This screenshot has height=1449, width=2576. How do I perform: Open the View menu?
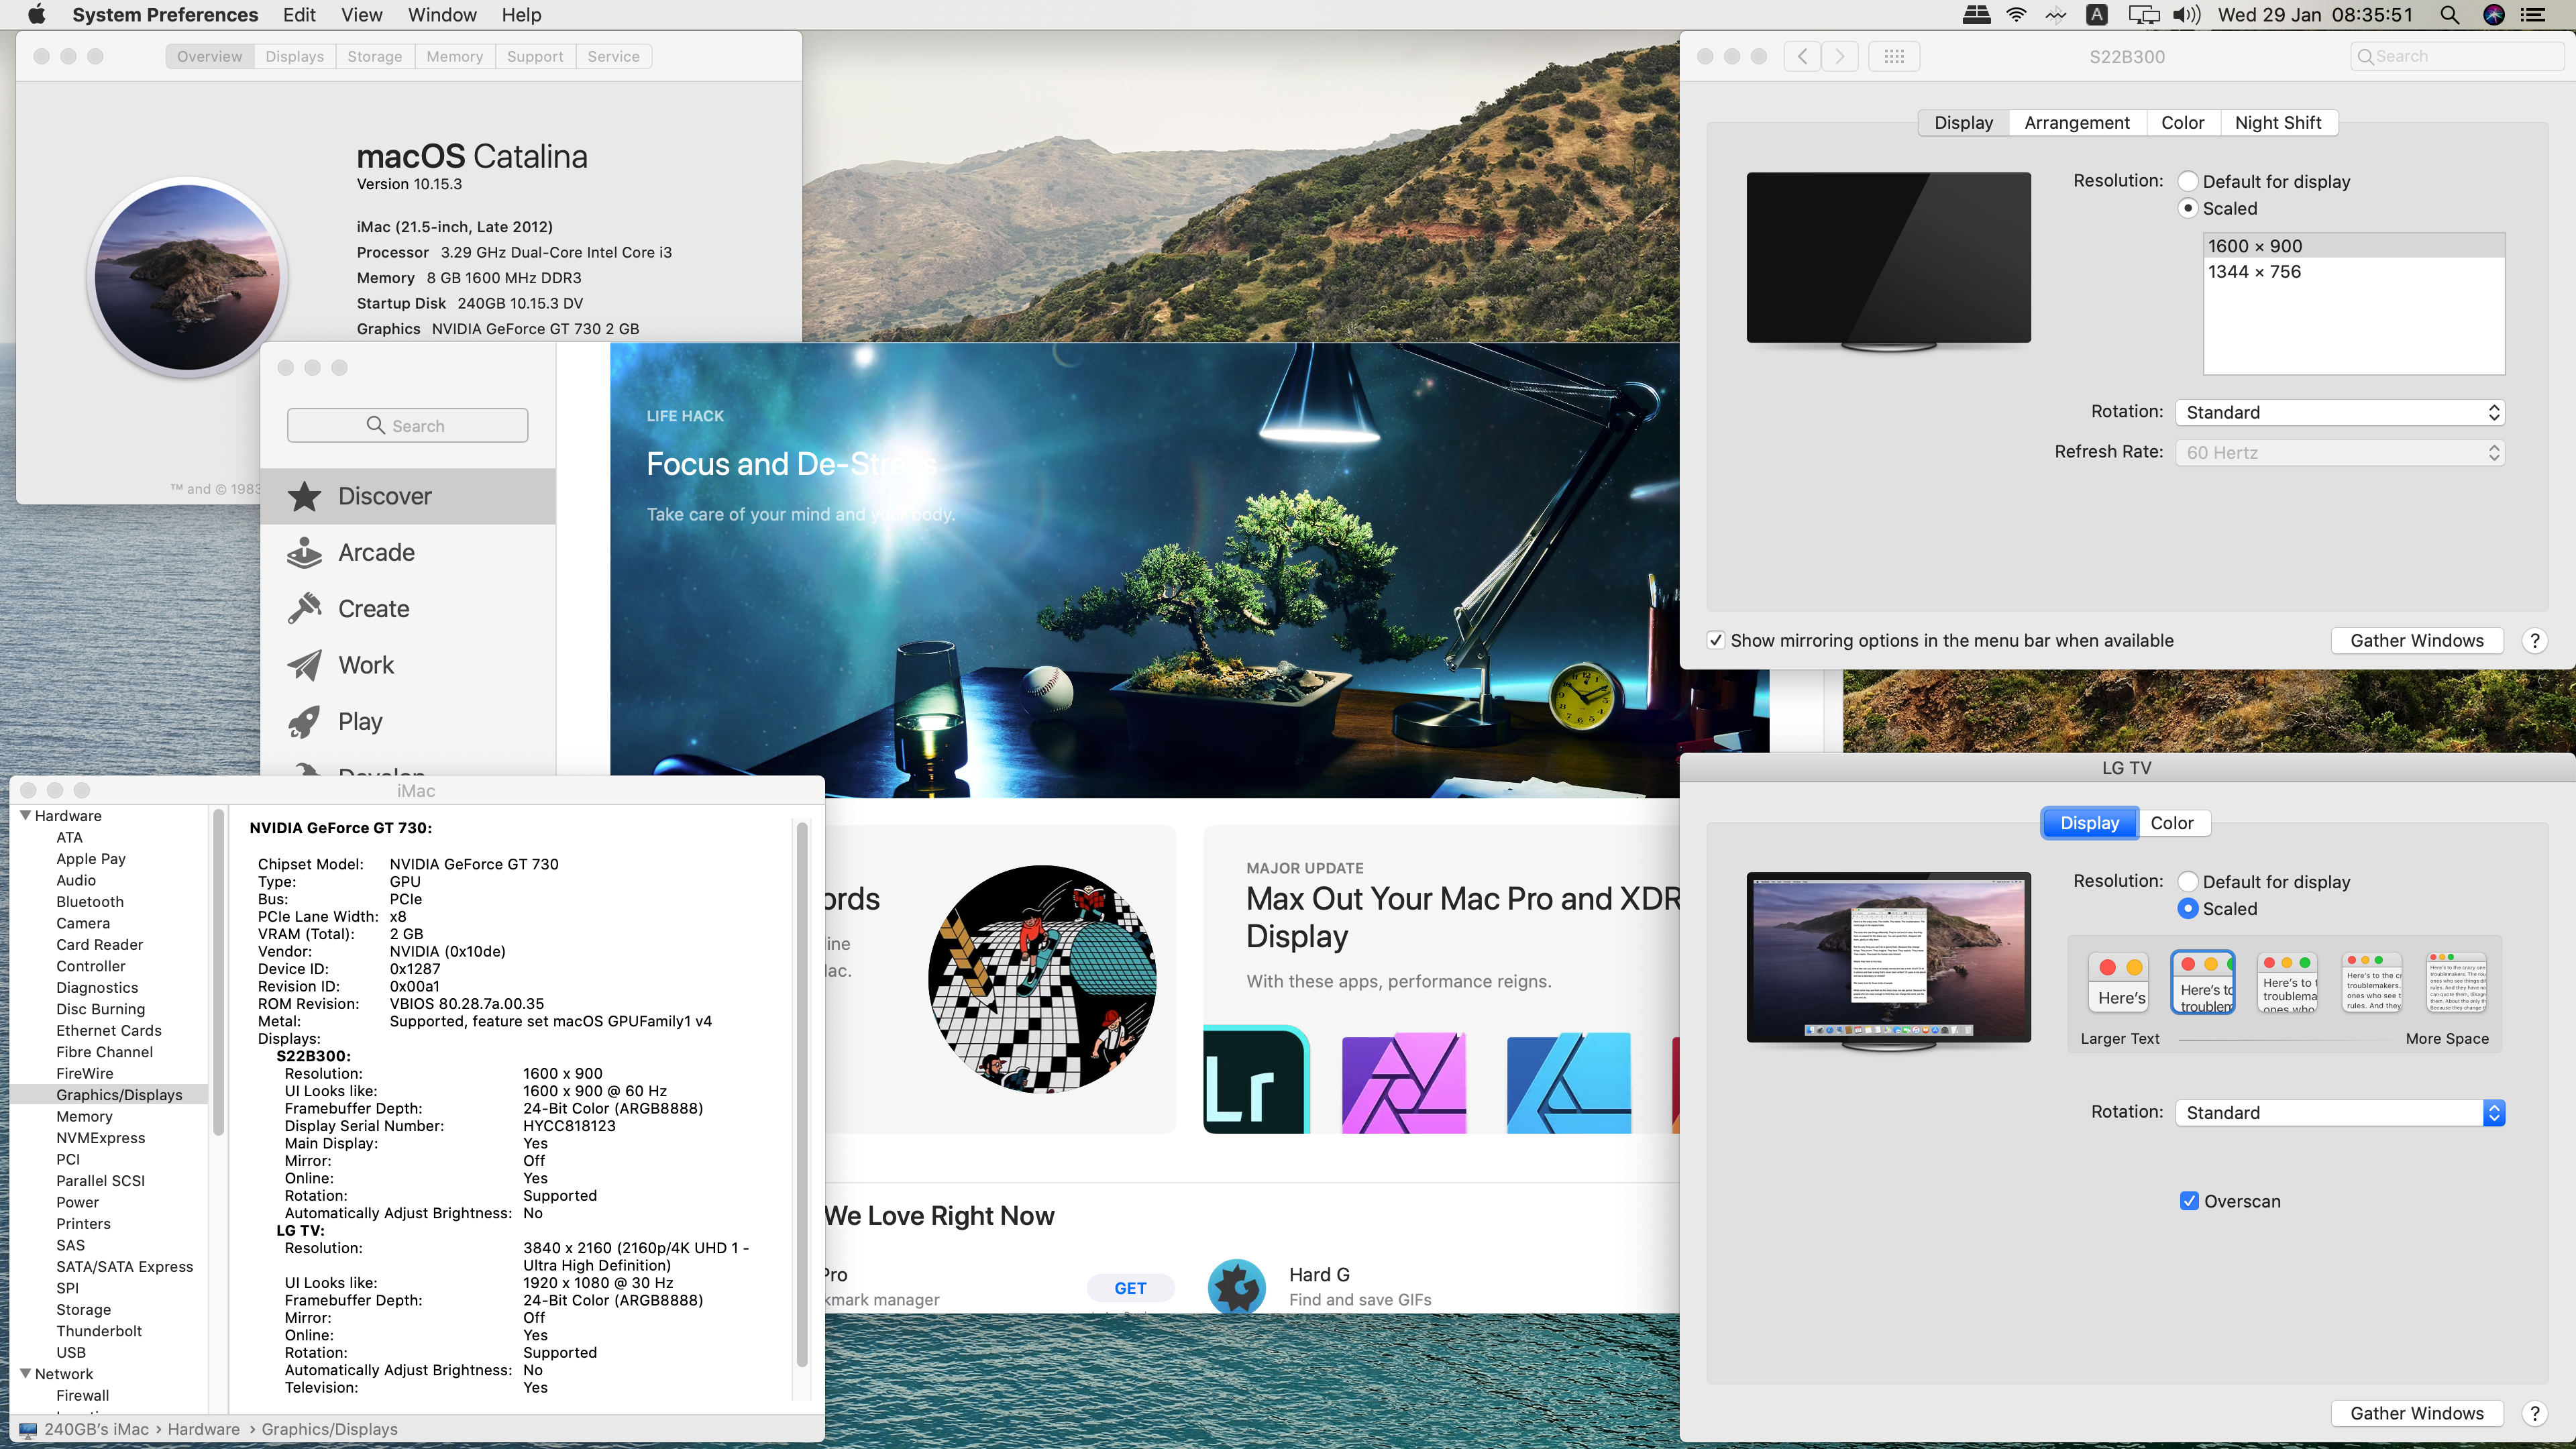[362, 15]
